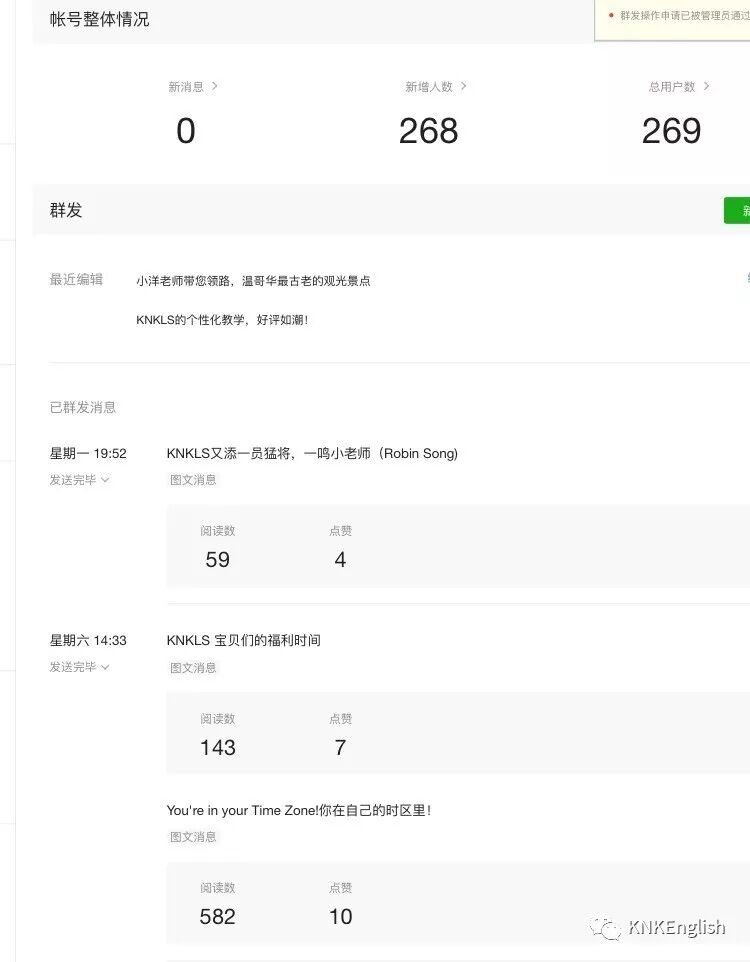
Task: Click the new message count 0
Action: (x=186, y=131)
